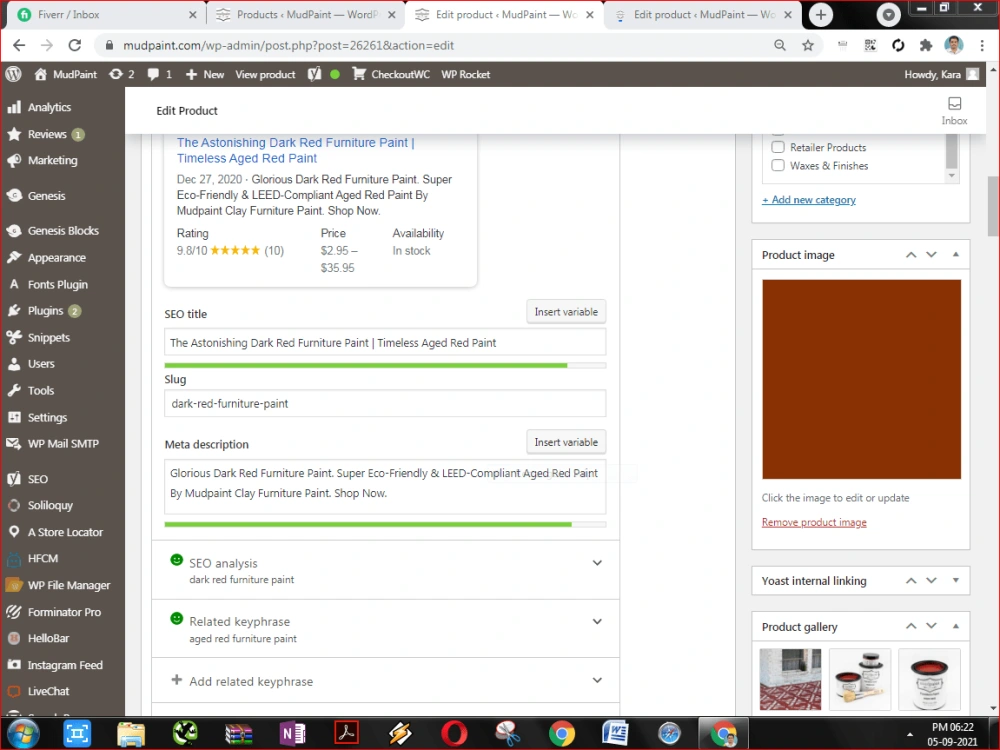Check the Retailer Products category

[778, 147]
